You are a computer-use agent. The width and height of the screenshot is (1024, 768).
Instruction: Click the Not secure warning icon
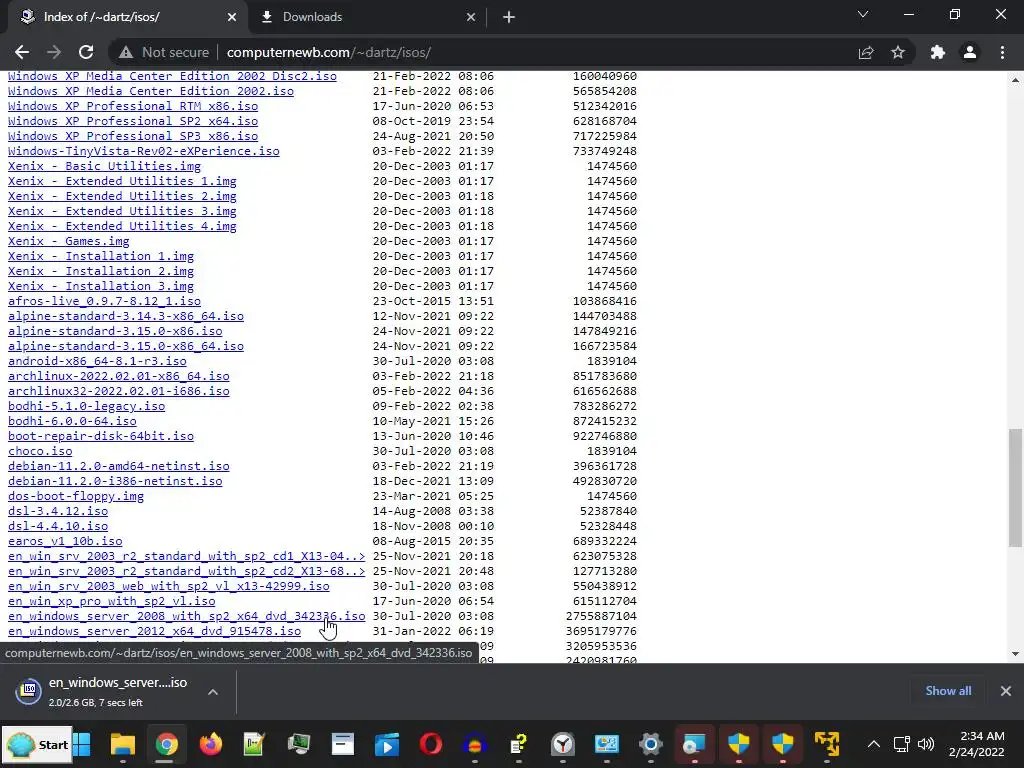pos(126,52)
